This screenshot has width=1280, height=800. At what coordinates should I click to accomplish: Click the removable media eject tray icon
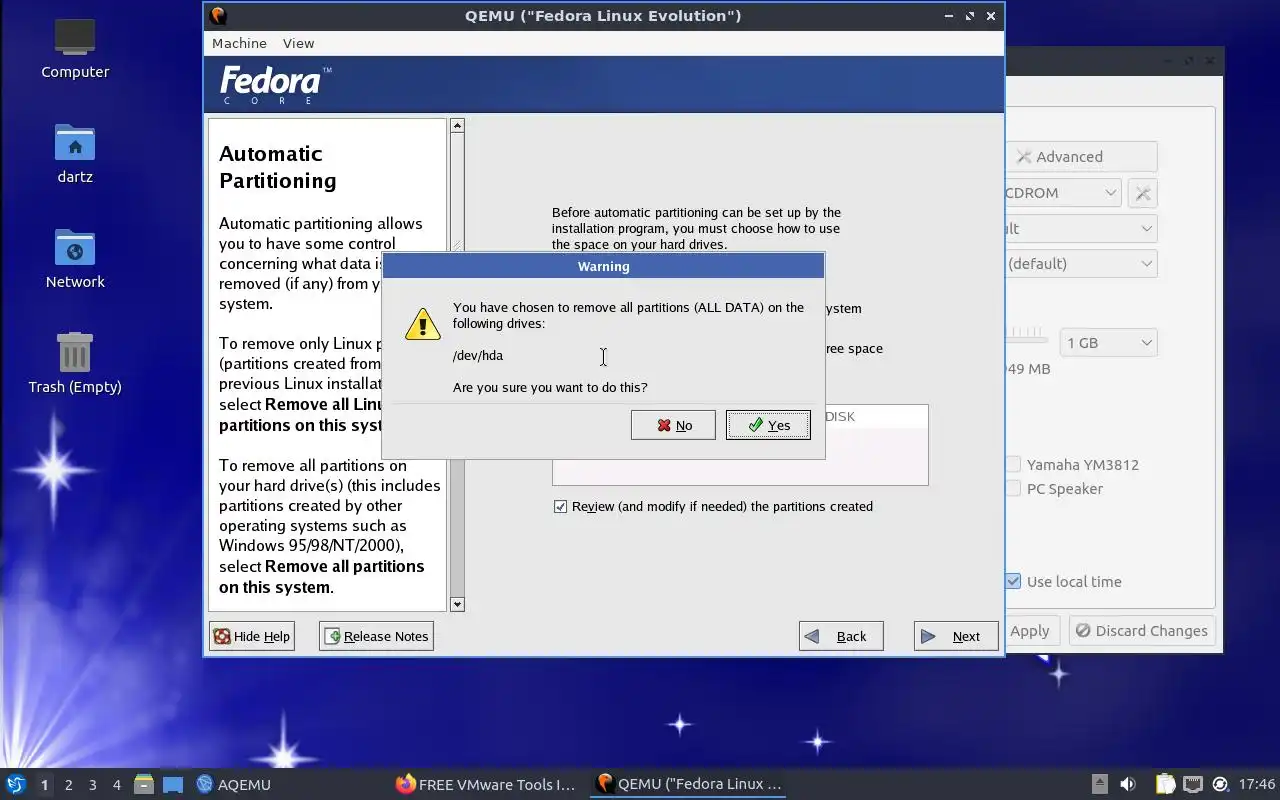point(1099,784)
